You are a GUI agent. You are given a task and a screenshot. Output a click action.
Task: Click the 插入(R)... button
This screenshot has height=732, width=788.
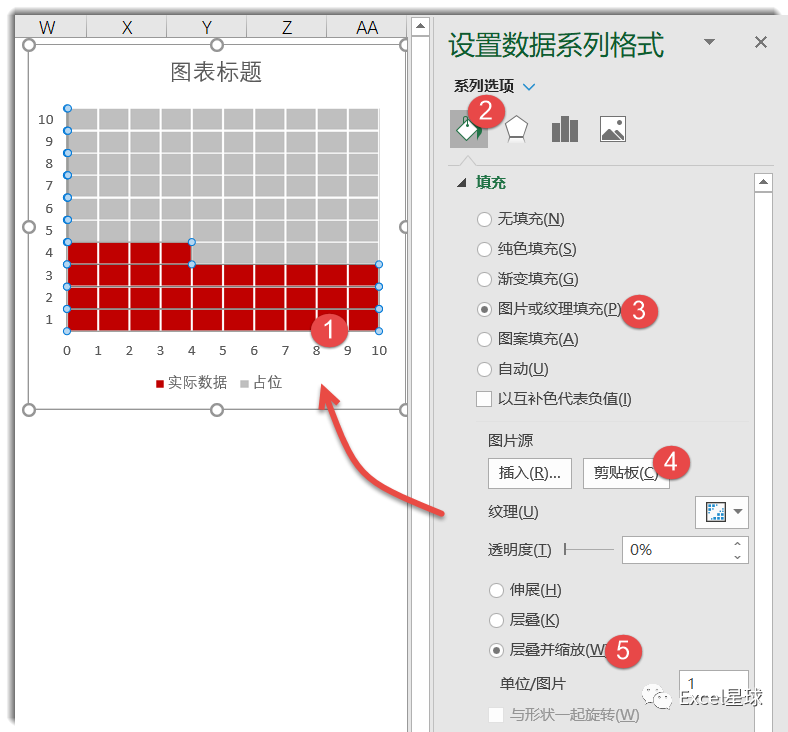[530, 473]
